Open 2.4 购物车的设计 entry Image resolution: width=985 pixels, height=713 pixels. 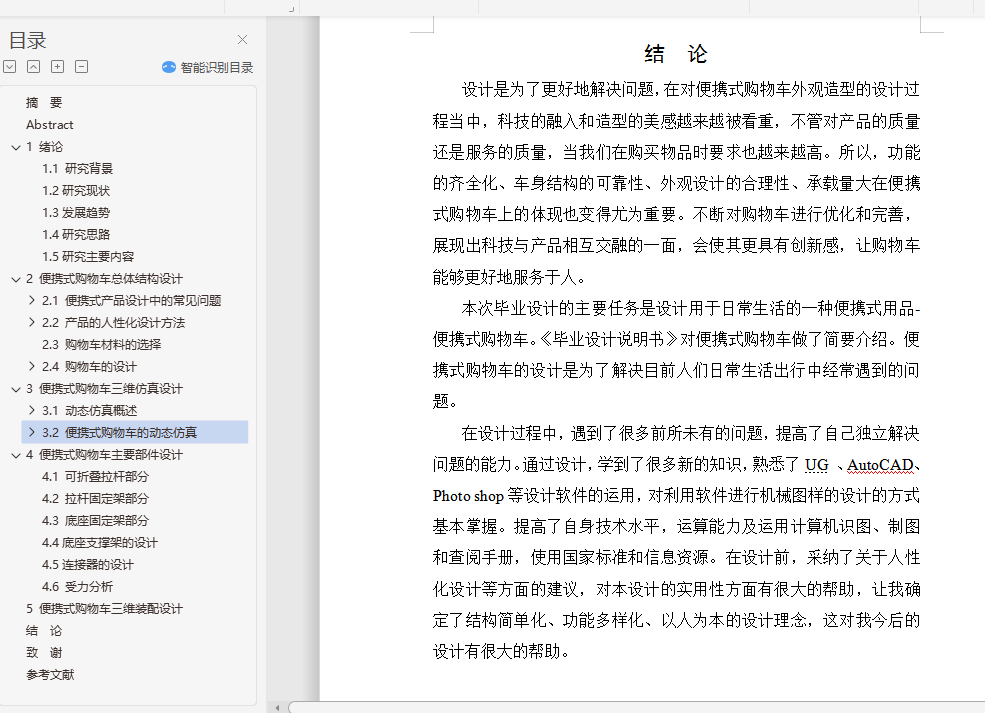pyautogui.click(x=89, y=366)
